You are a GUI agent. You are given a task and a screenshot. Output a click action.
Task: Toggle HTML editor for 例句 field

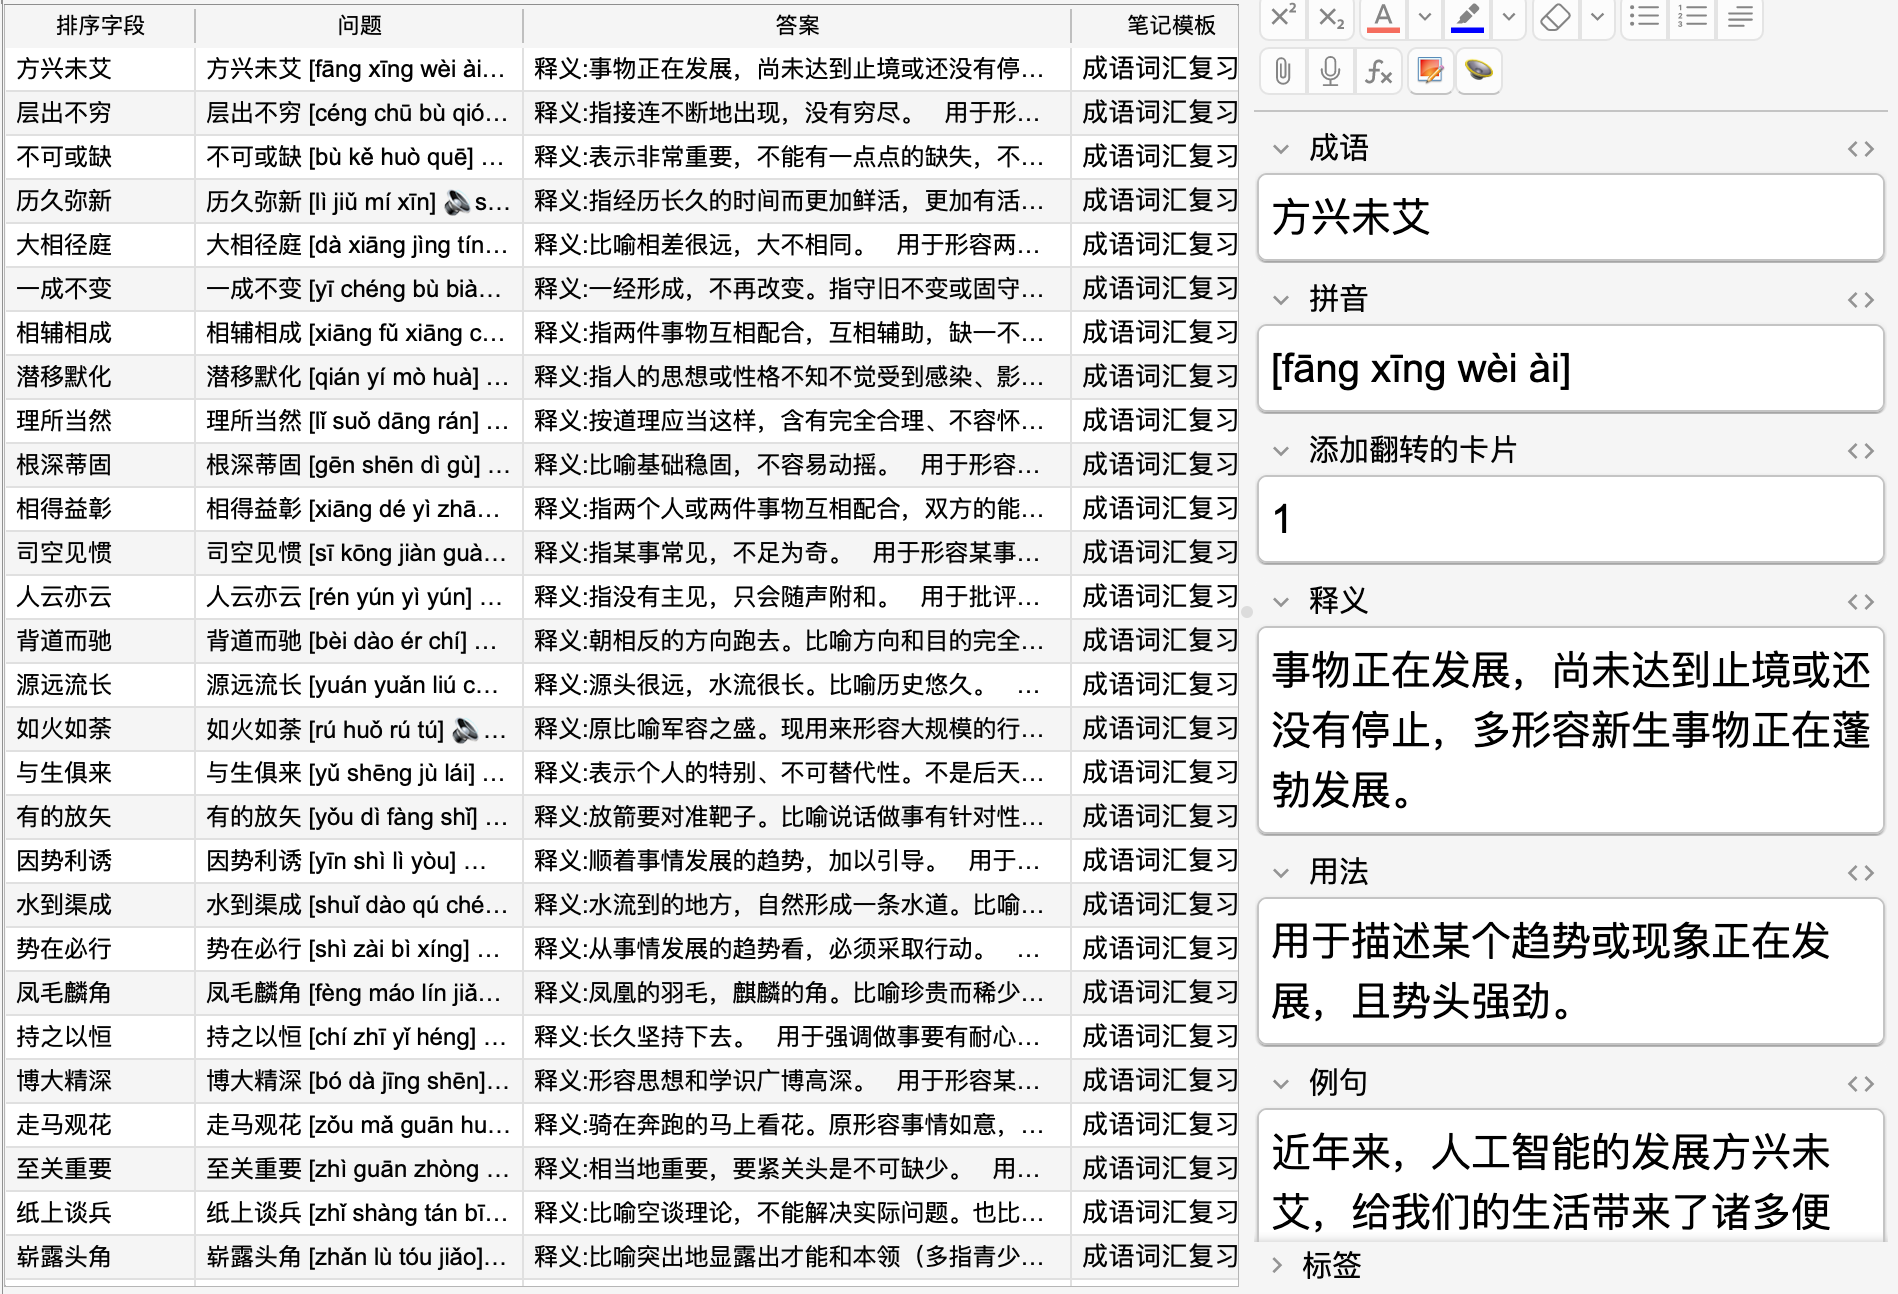coord(1860,1084)
